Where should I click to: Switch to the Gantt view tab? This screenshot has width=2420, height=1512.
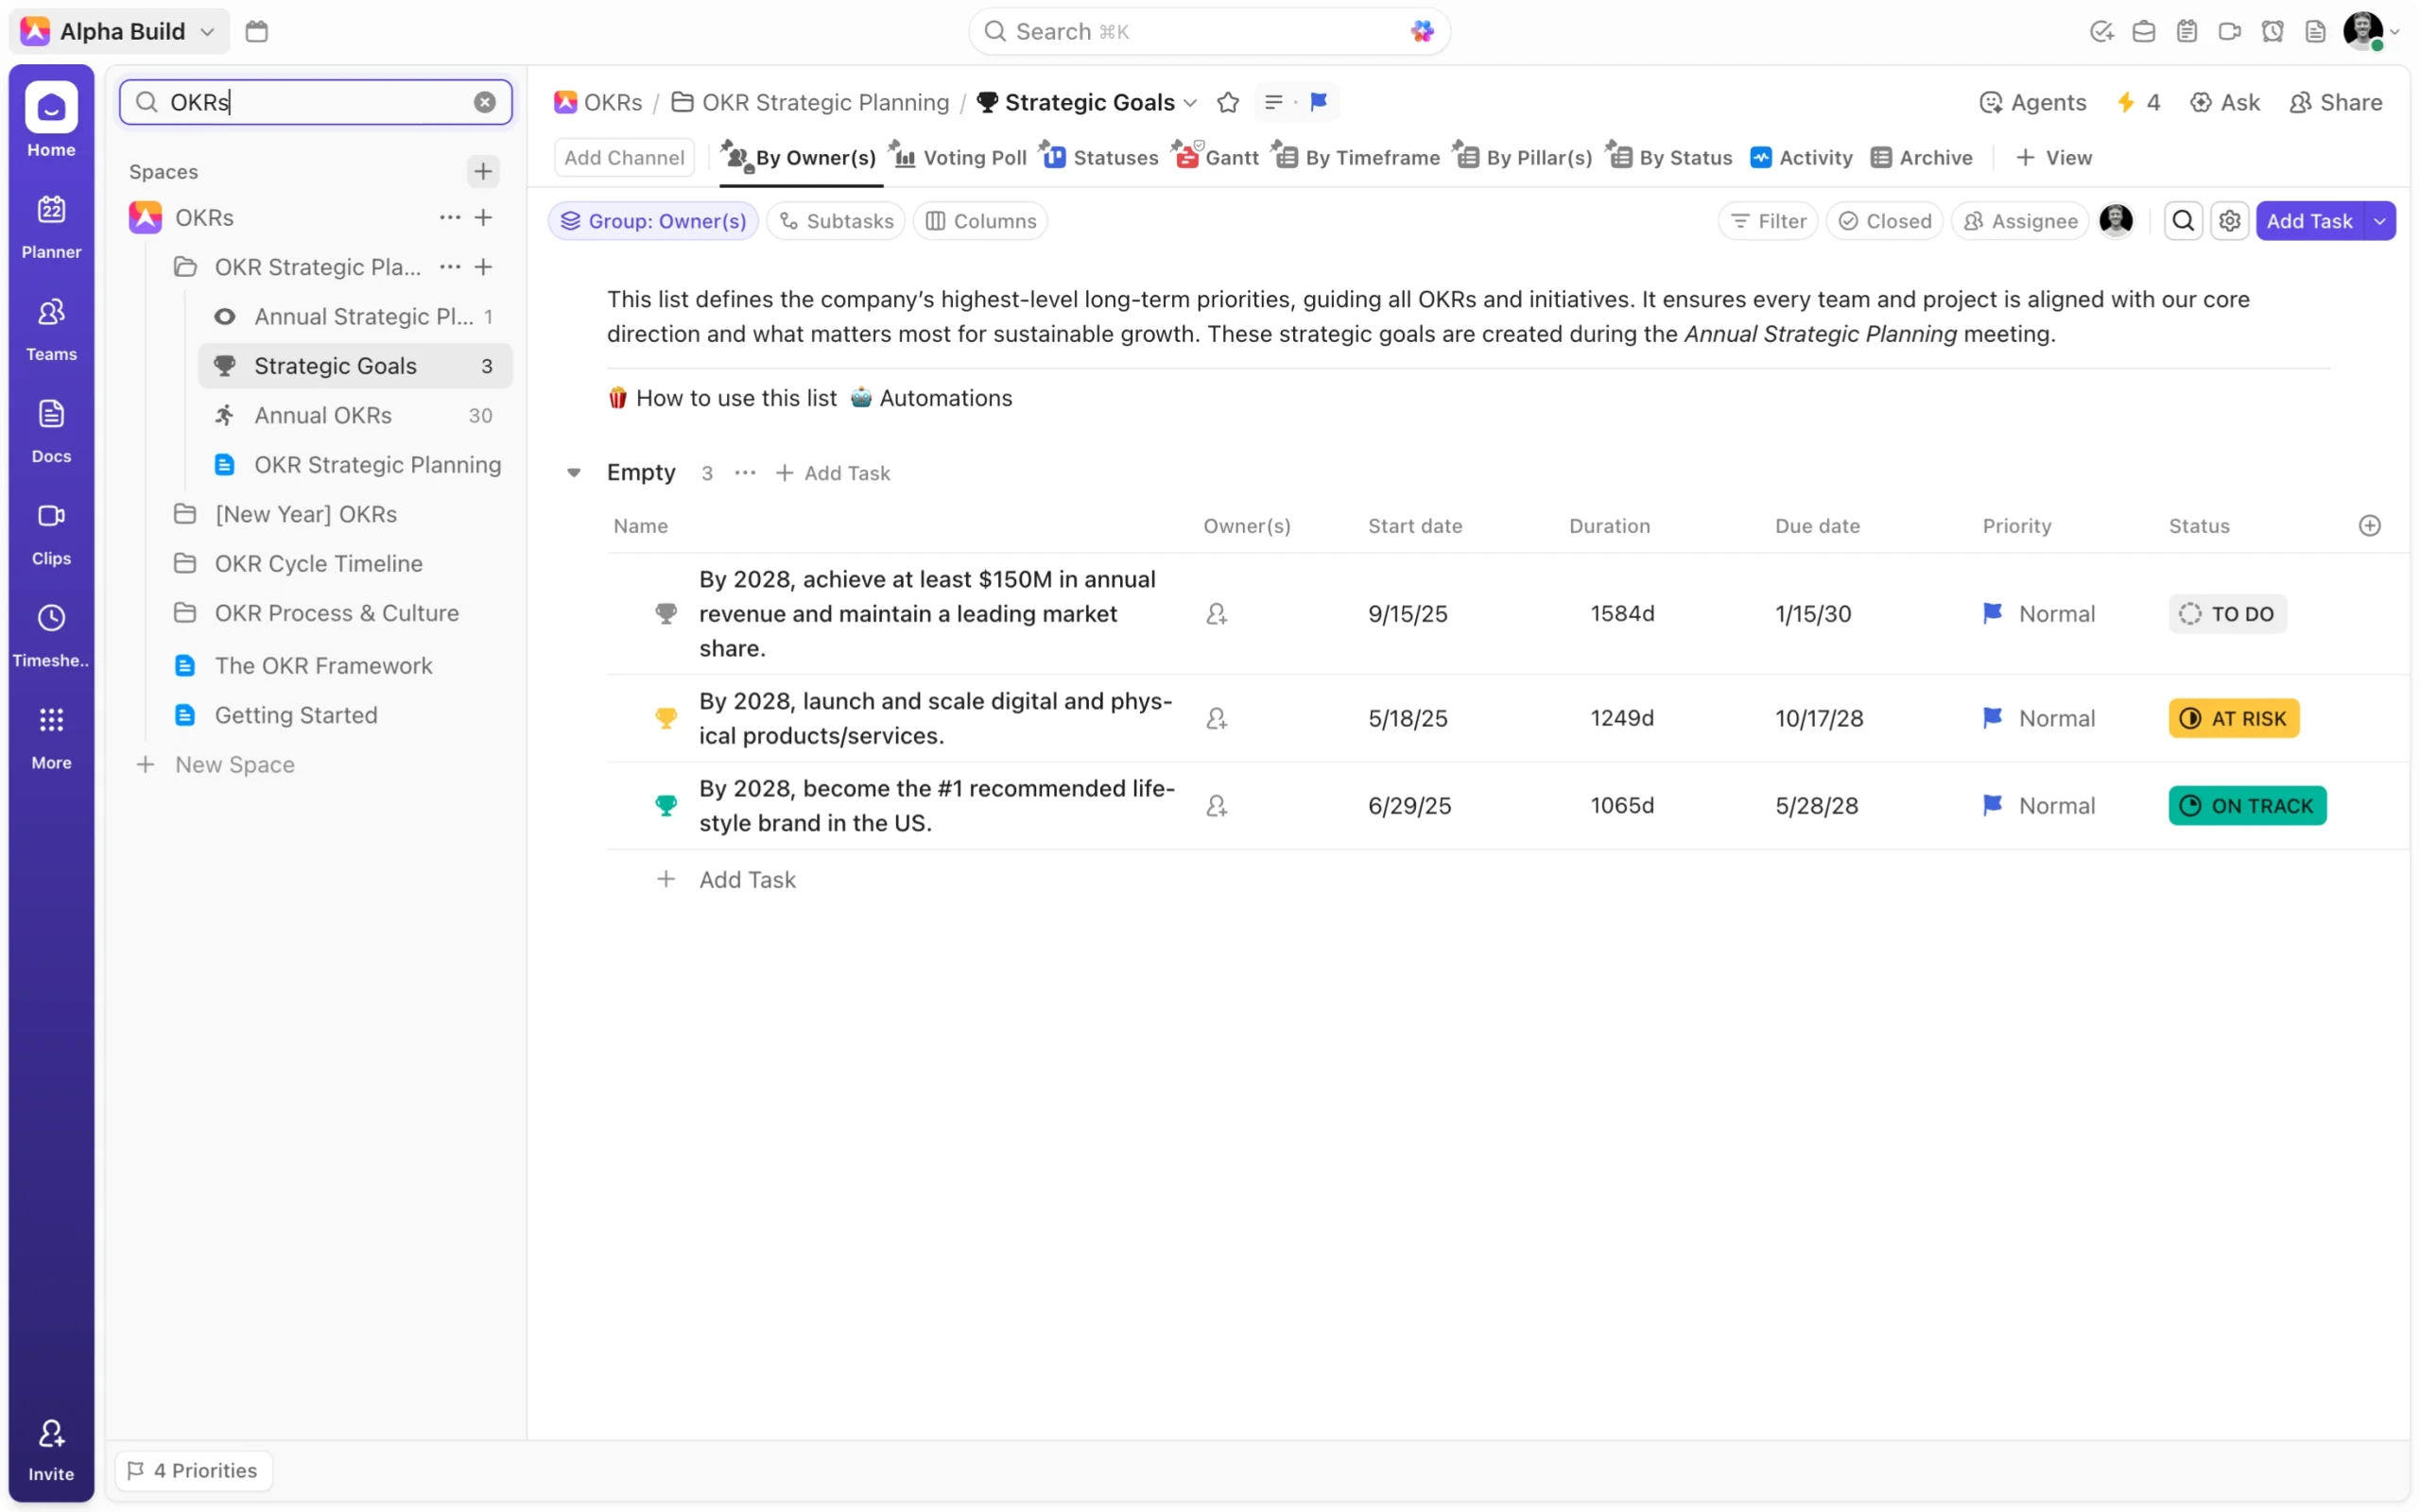pos(1217,157)
